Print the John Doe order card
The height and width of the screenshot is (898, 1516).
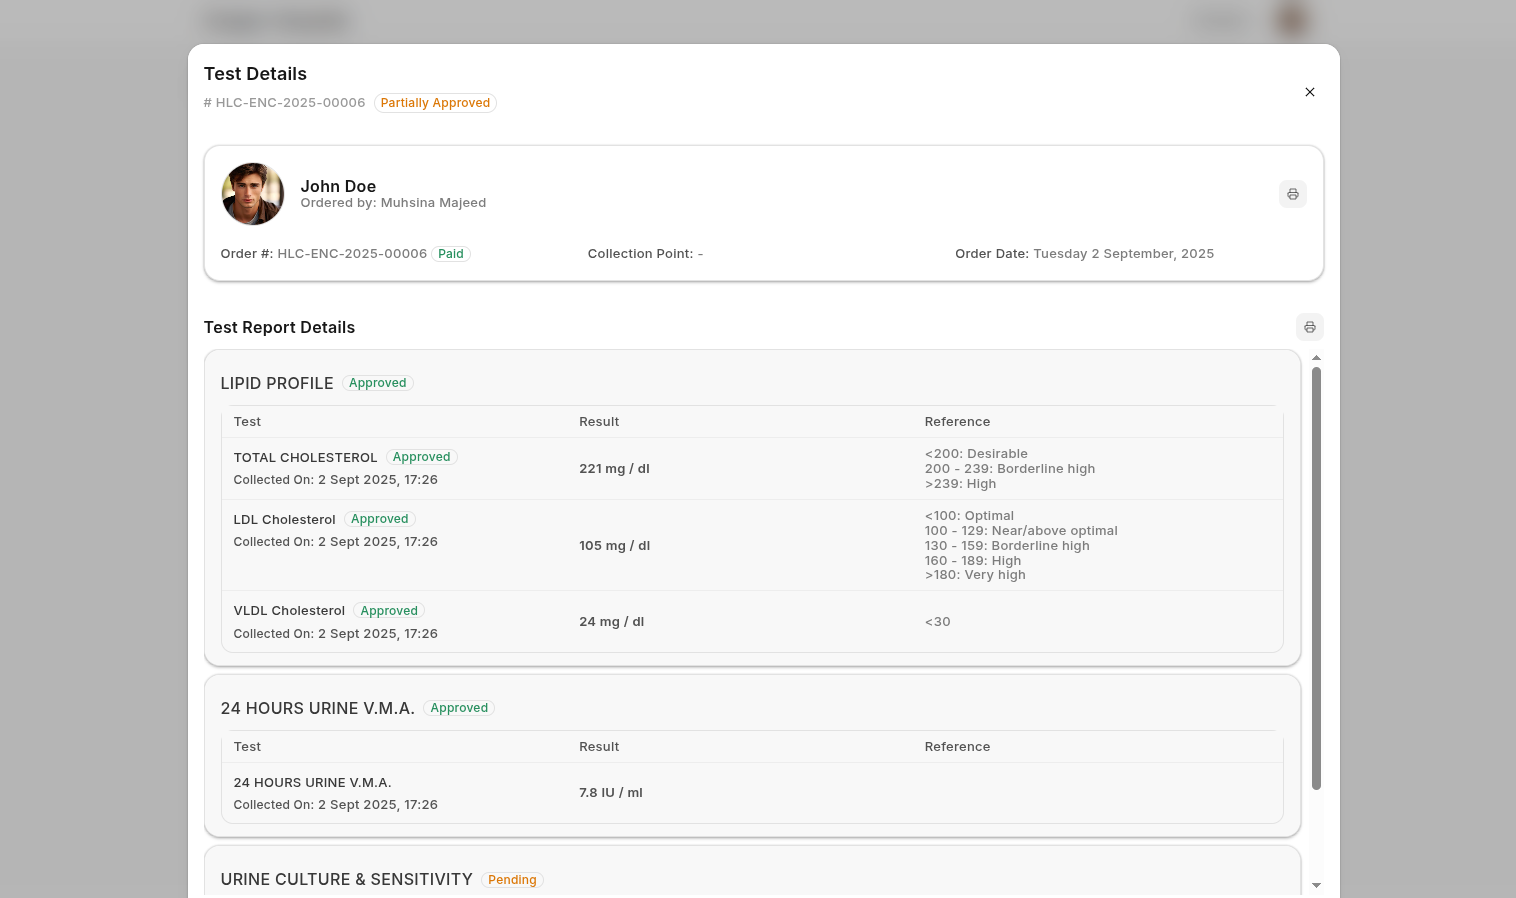(1292, 194)
